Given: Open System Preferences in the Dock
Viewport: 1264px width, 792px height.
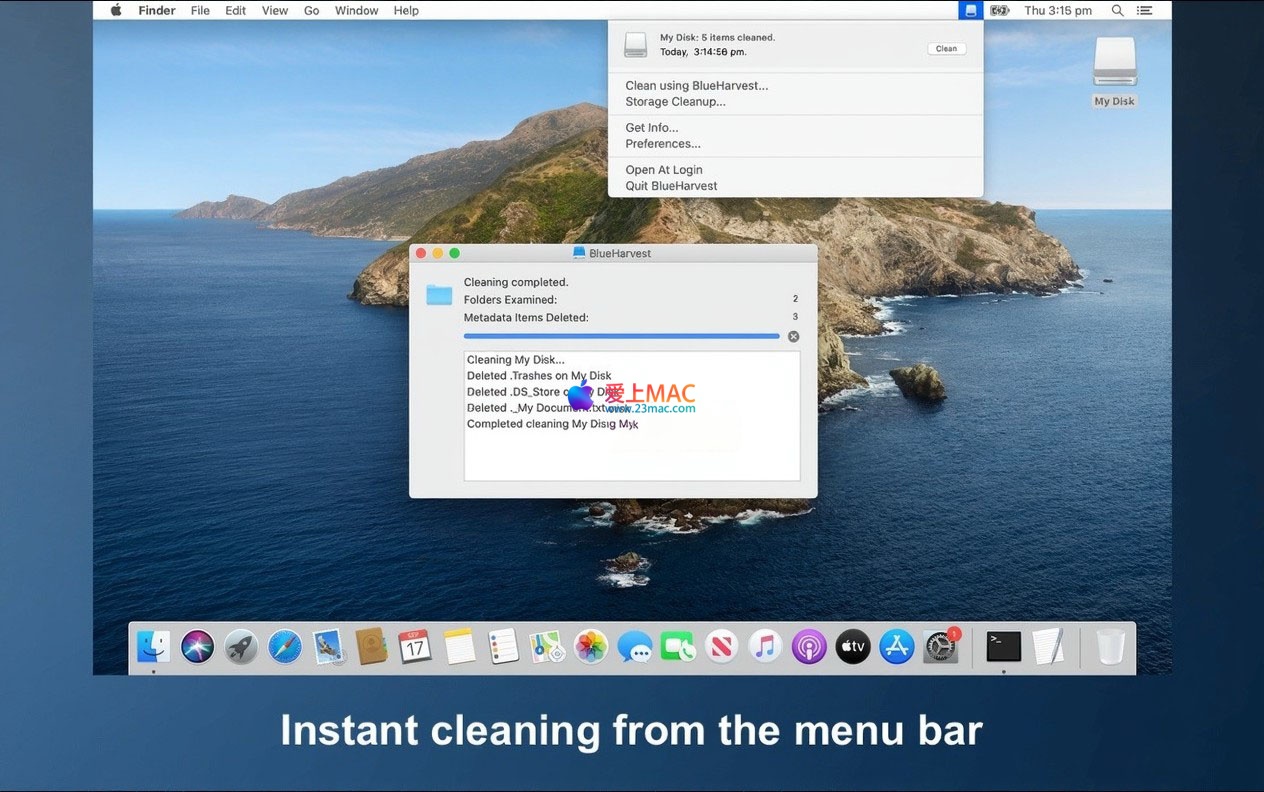Looking at the screenshot, I should (x=940, y=647).
